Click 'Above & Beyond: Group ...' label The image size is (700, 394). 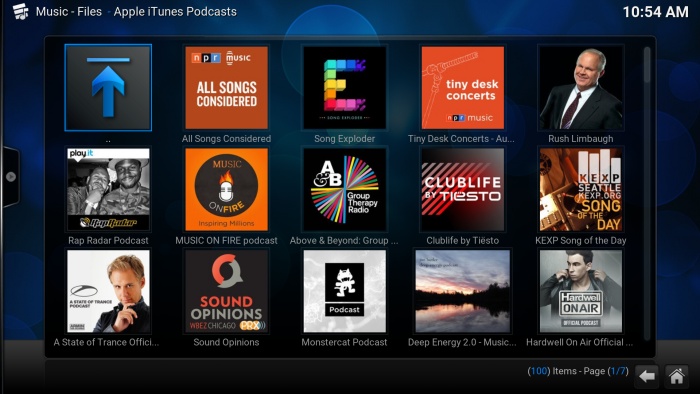coord(344,241)
